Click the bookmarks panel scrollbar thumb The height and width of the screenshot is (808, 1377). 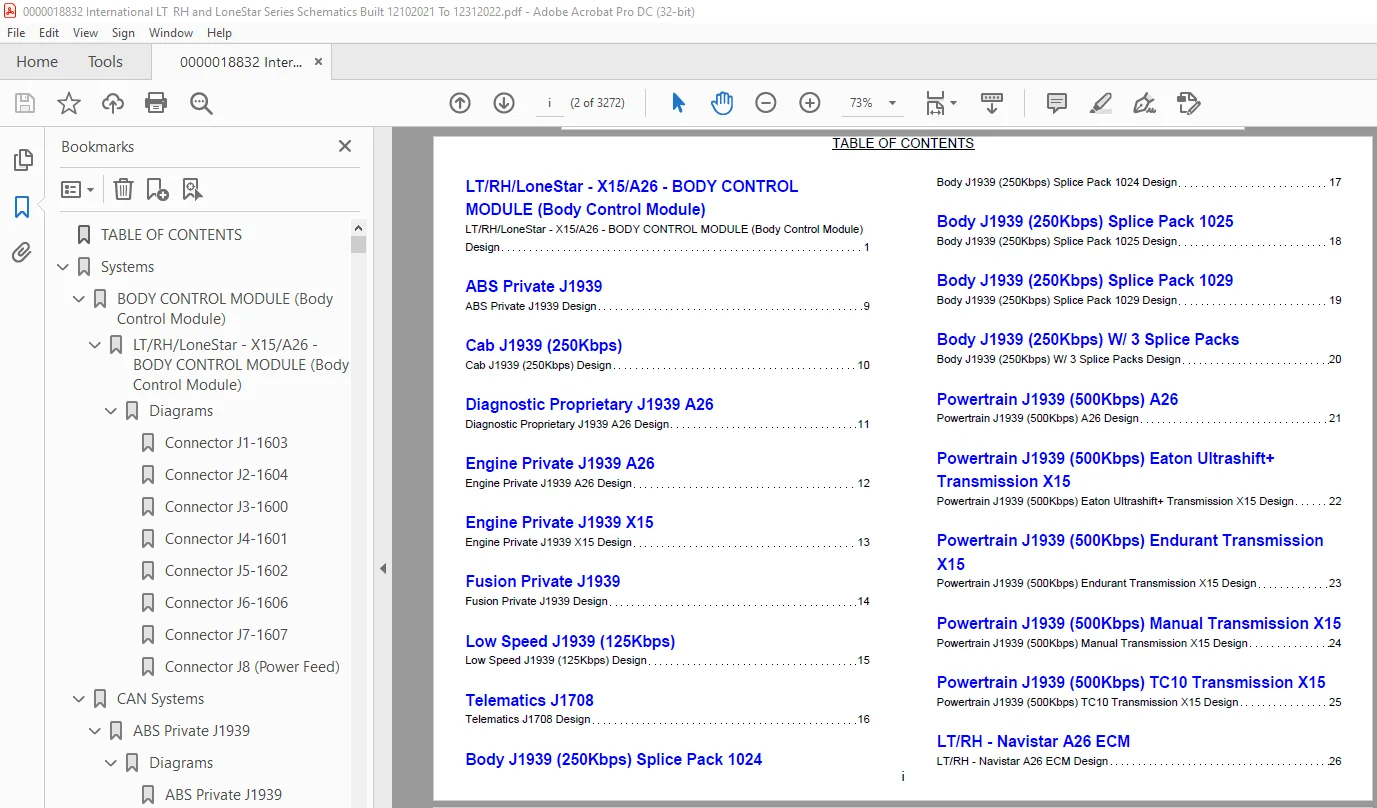coord(358,245)
